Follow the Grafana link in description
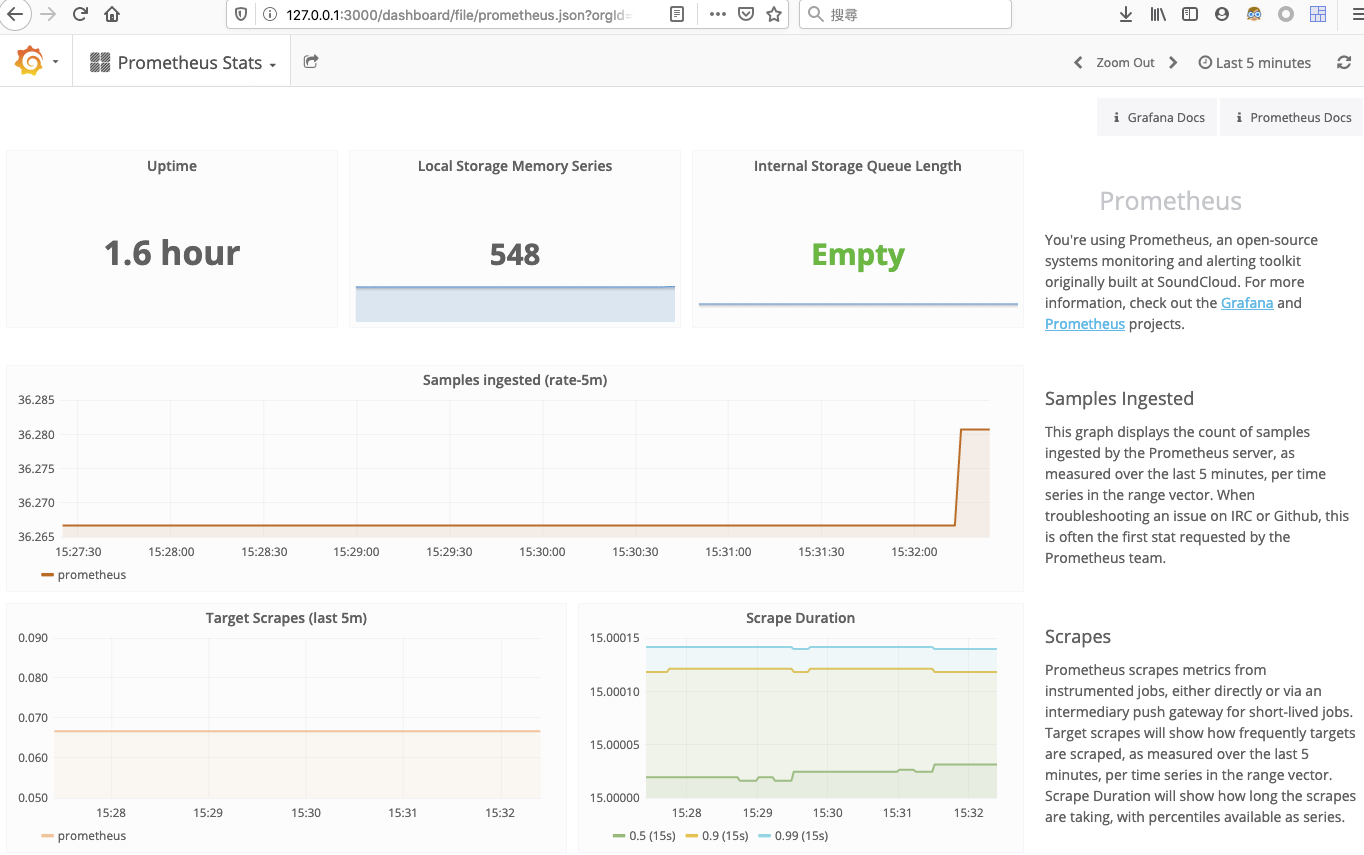Viewport: 1364px width, 855px height. 1247,303
